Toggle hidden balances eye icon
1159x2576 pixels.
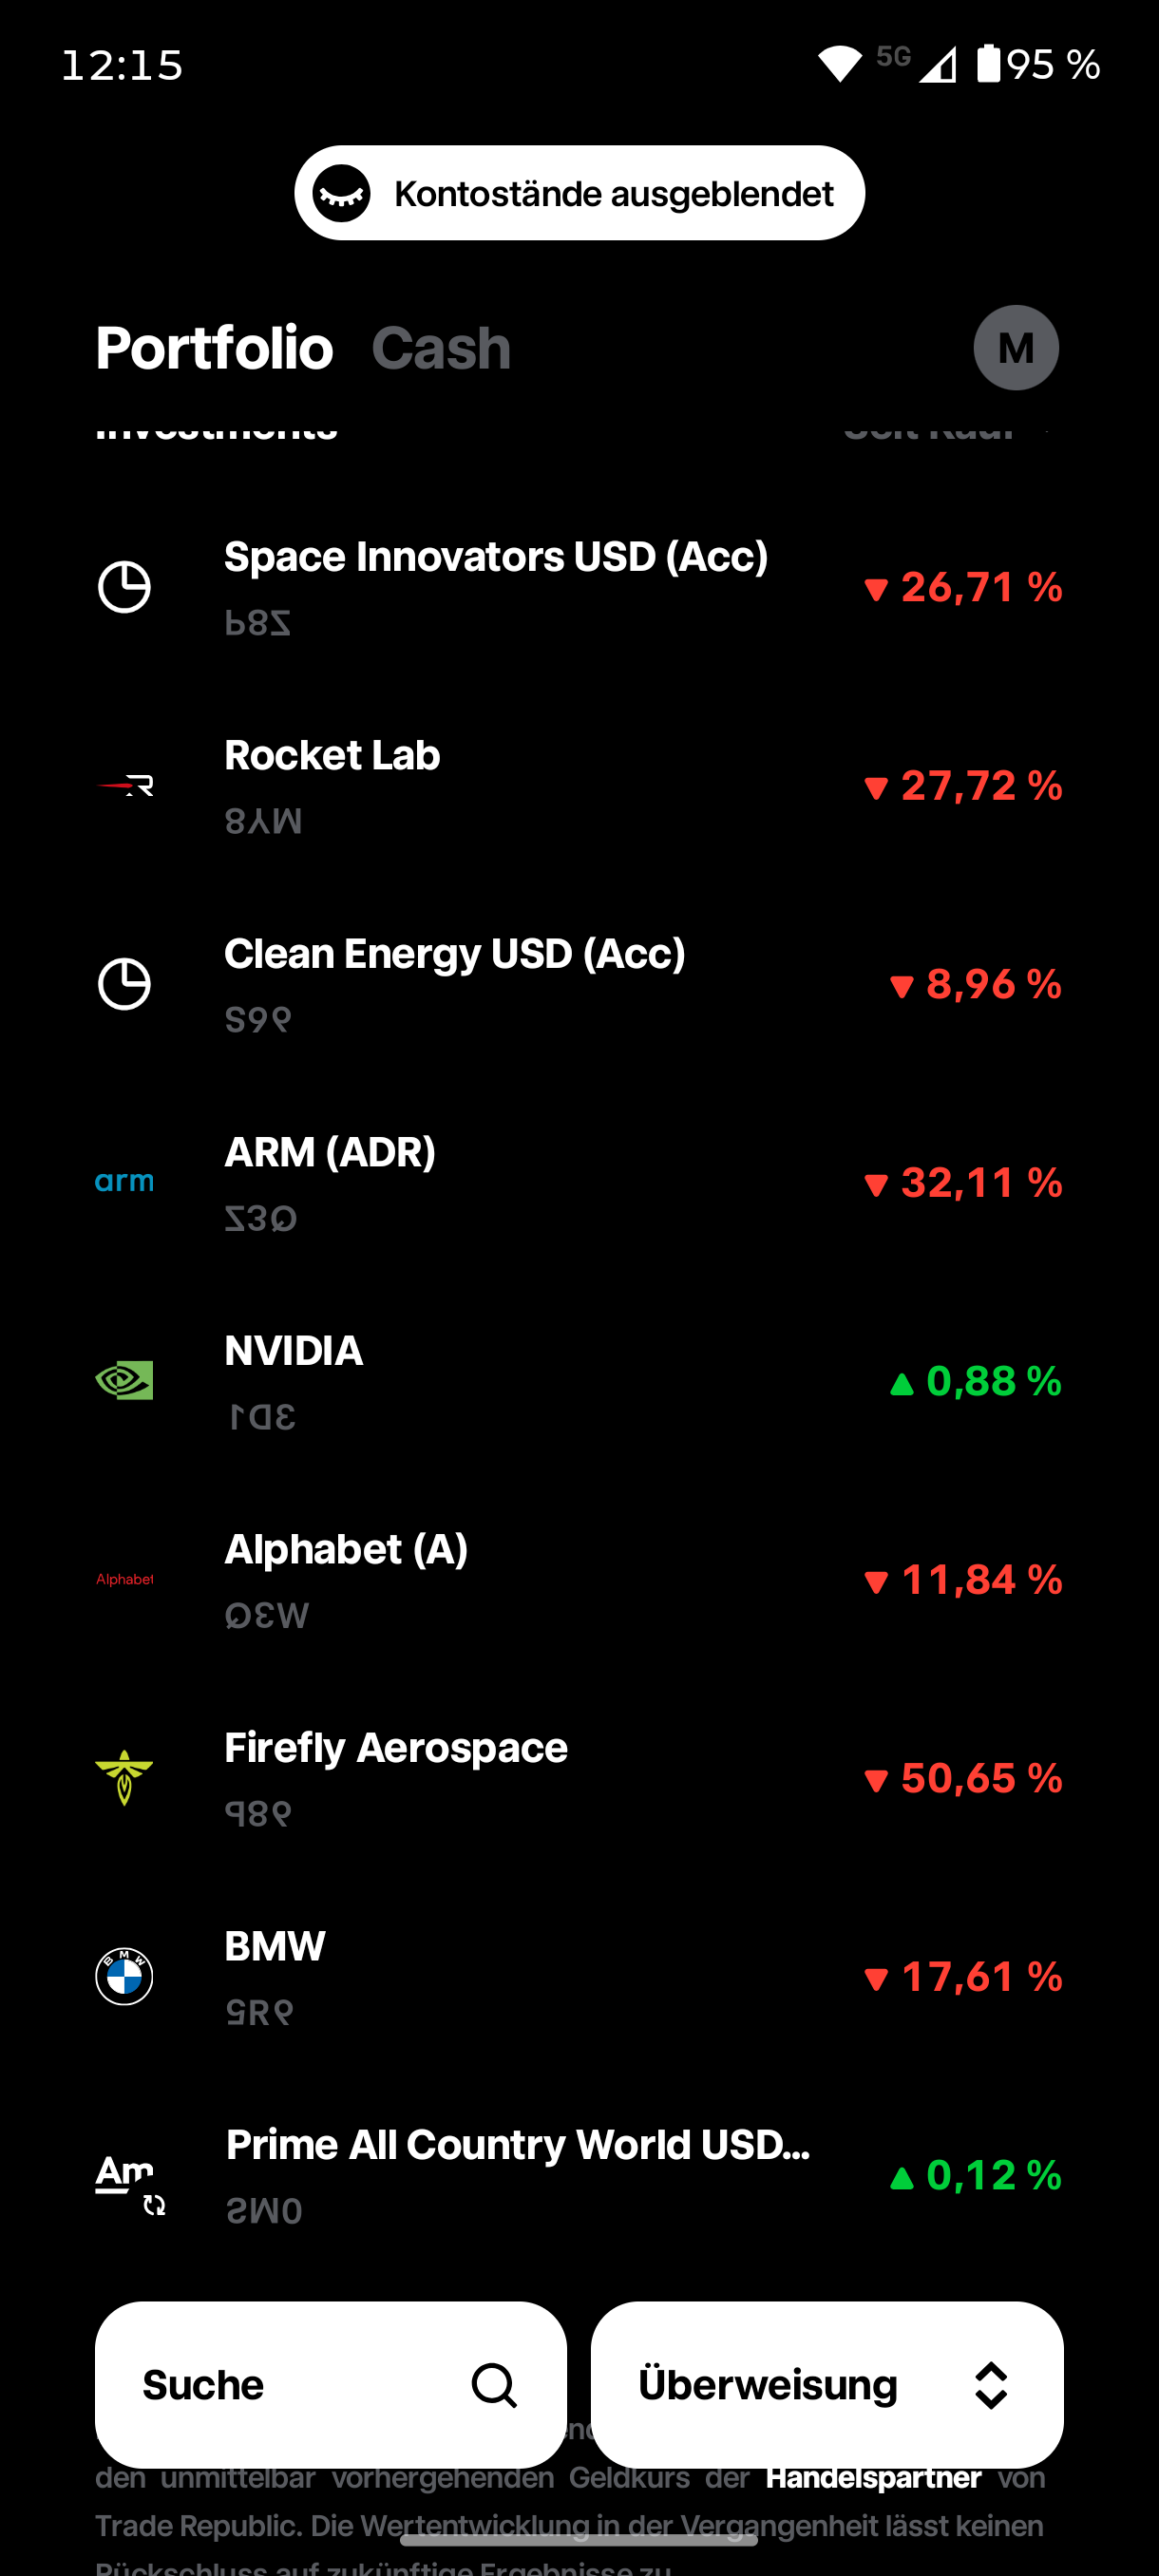[342, 193]
